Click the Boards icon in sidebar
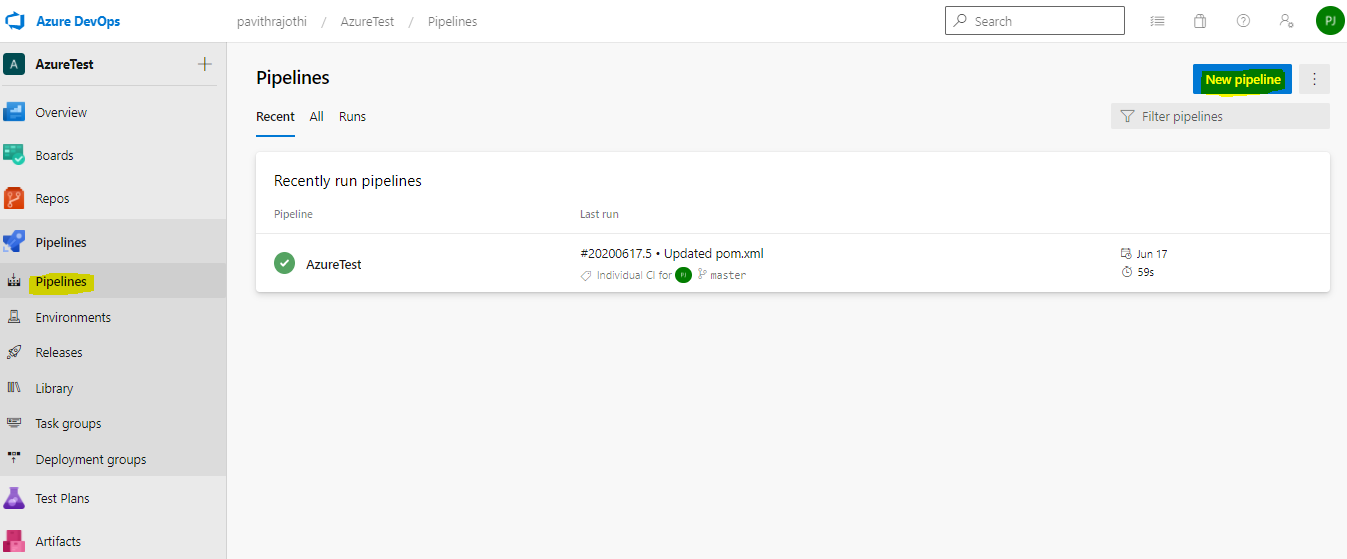This screenshot has width=1347, height=559. (x=14, y=155)
